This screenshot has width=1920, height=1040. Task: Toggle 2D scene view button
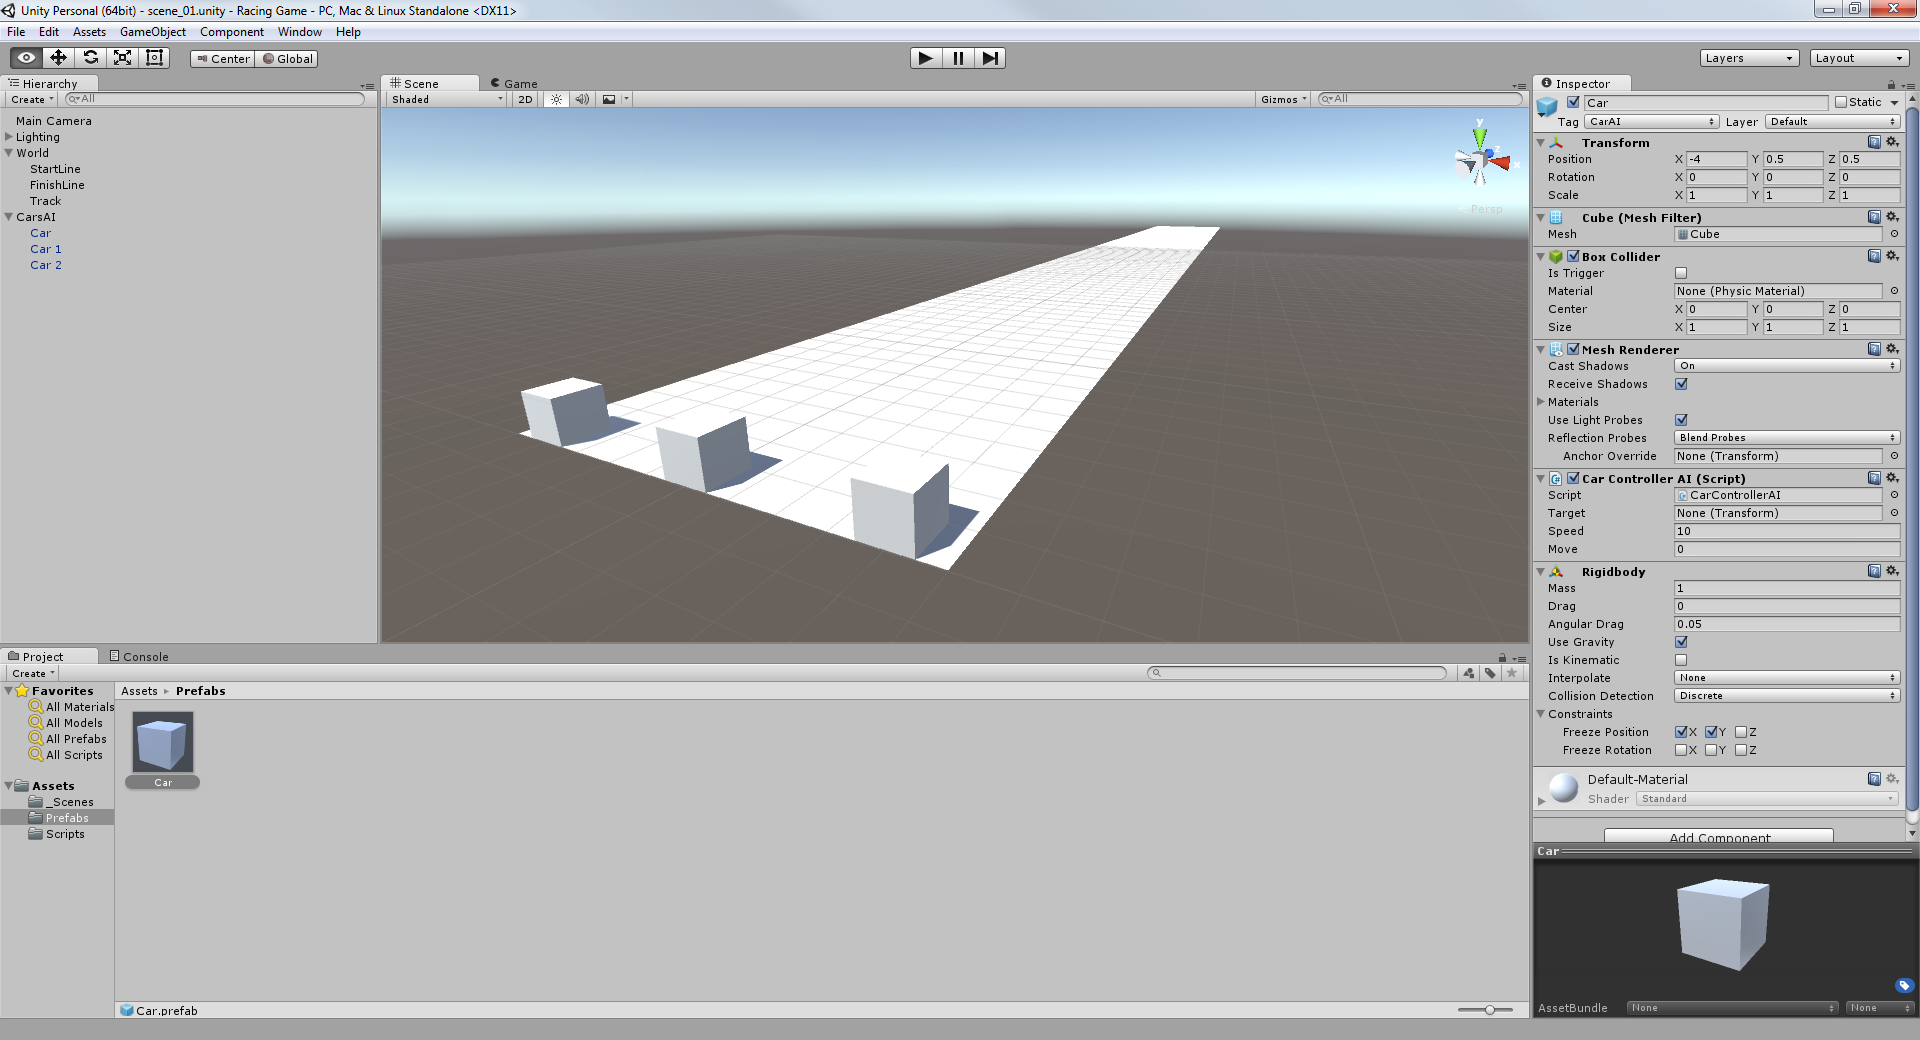[x=525, y=99]
